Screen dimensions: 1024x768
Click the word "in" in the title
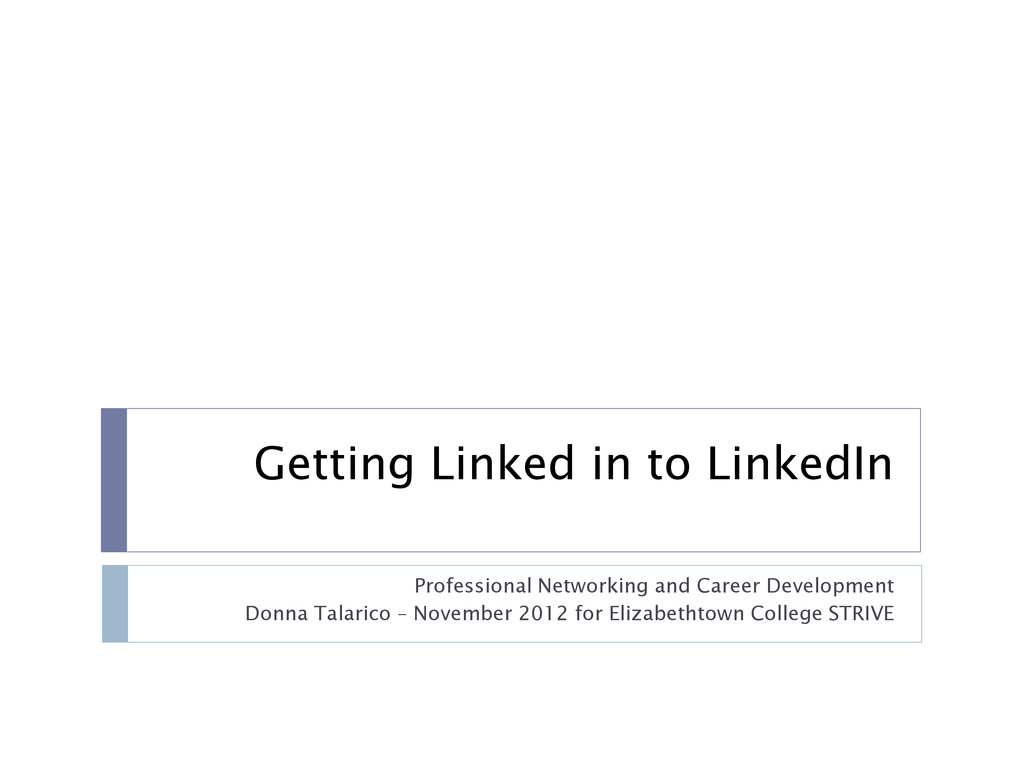pyautogui.click(x=611, y=463)
